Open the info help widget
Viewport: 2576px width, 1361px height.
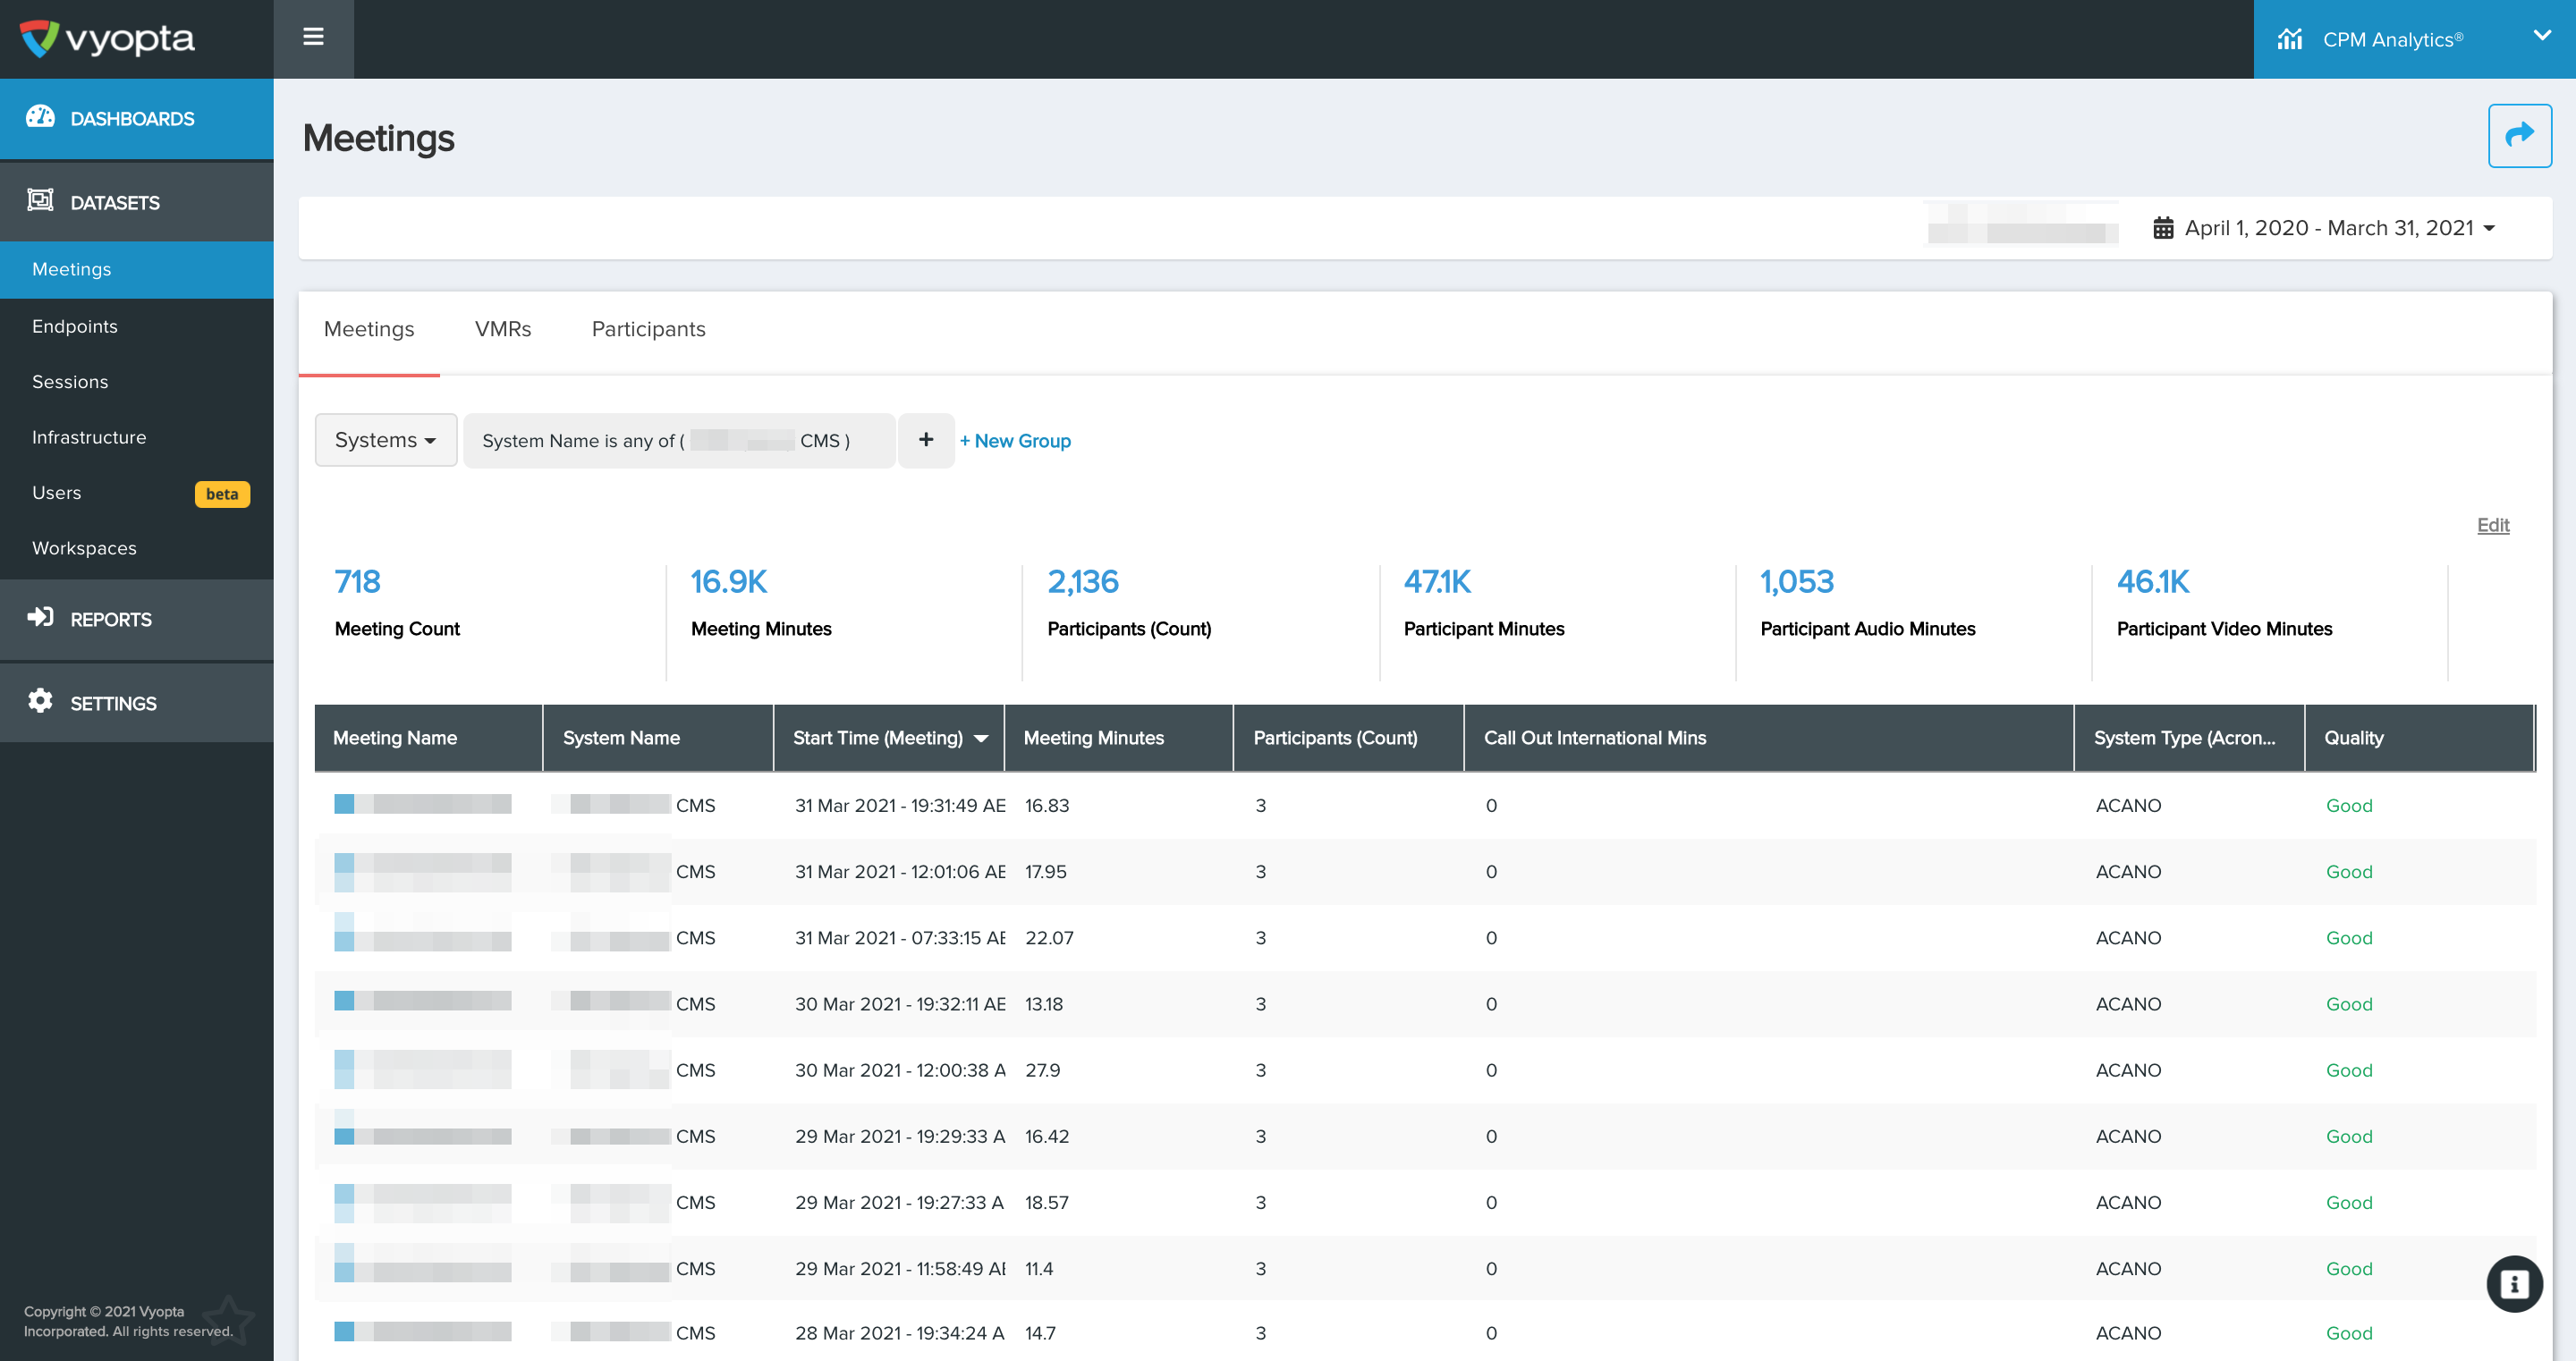pos(2513,1283)
